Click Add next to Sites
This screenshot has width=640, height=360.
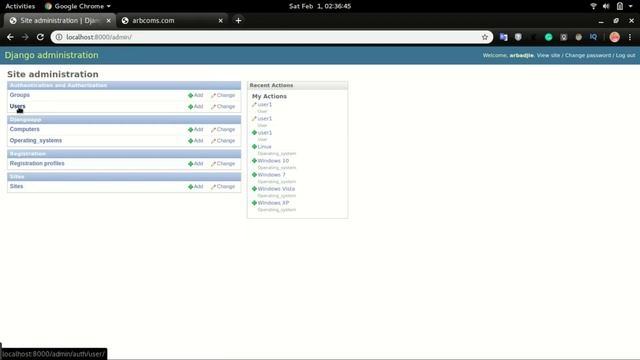click(196, 187)
